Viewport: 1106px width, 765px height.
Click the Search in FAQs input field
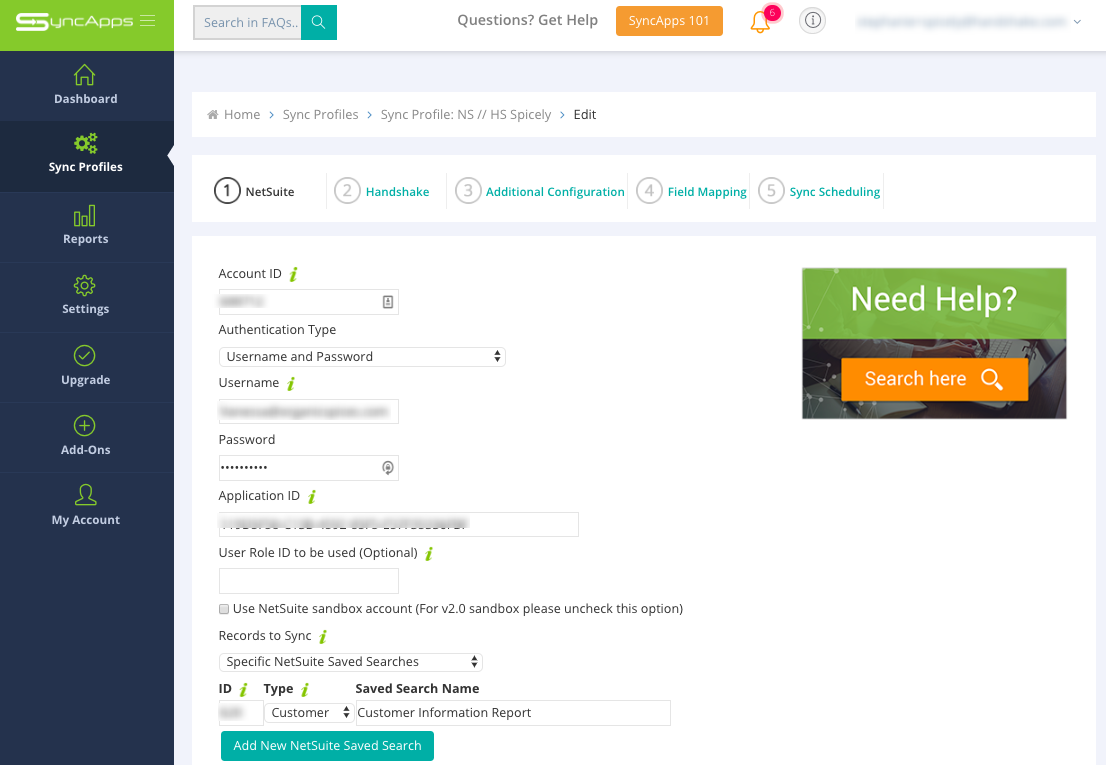(248, 22)
